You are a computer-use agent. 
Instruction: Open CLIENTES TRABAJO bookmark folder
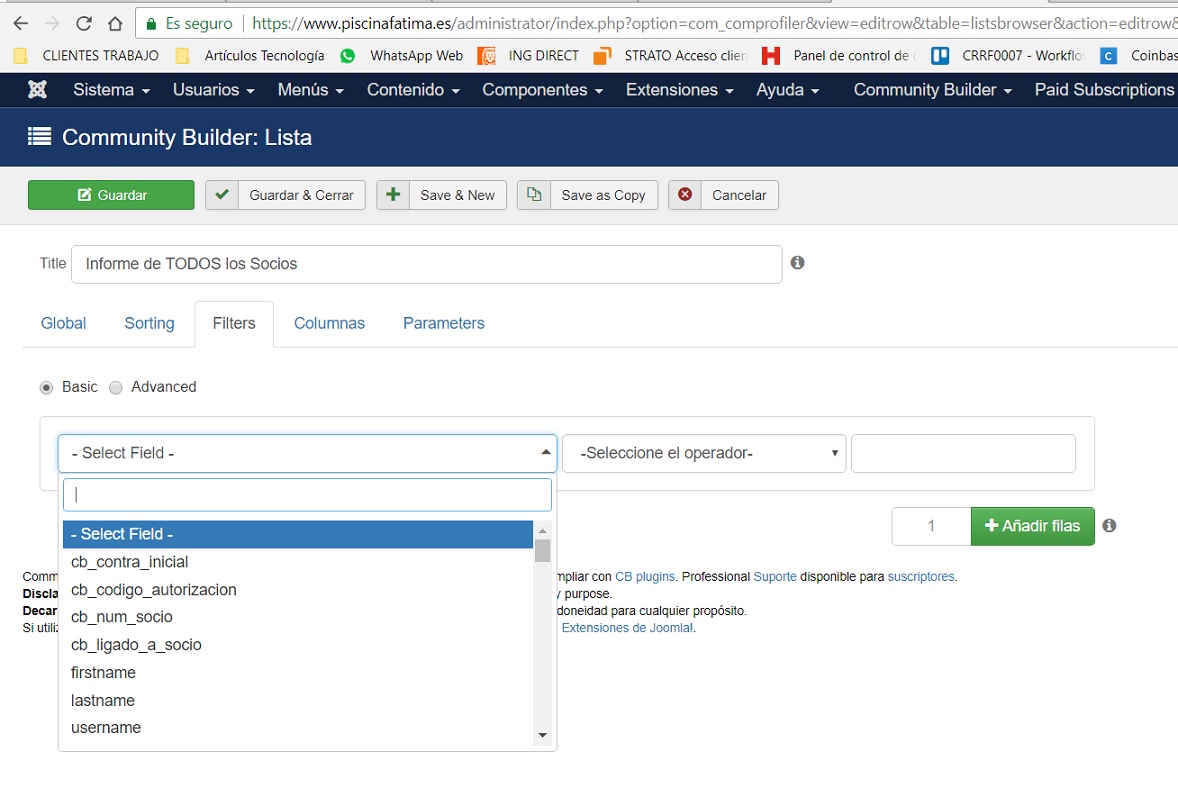87,56
